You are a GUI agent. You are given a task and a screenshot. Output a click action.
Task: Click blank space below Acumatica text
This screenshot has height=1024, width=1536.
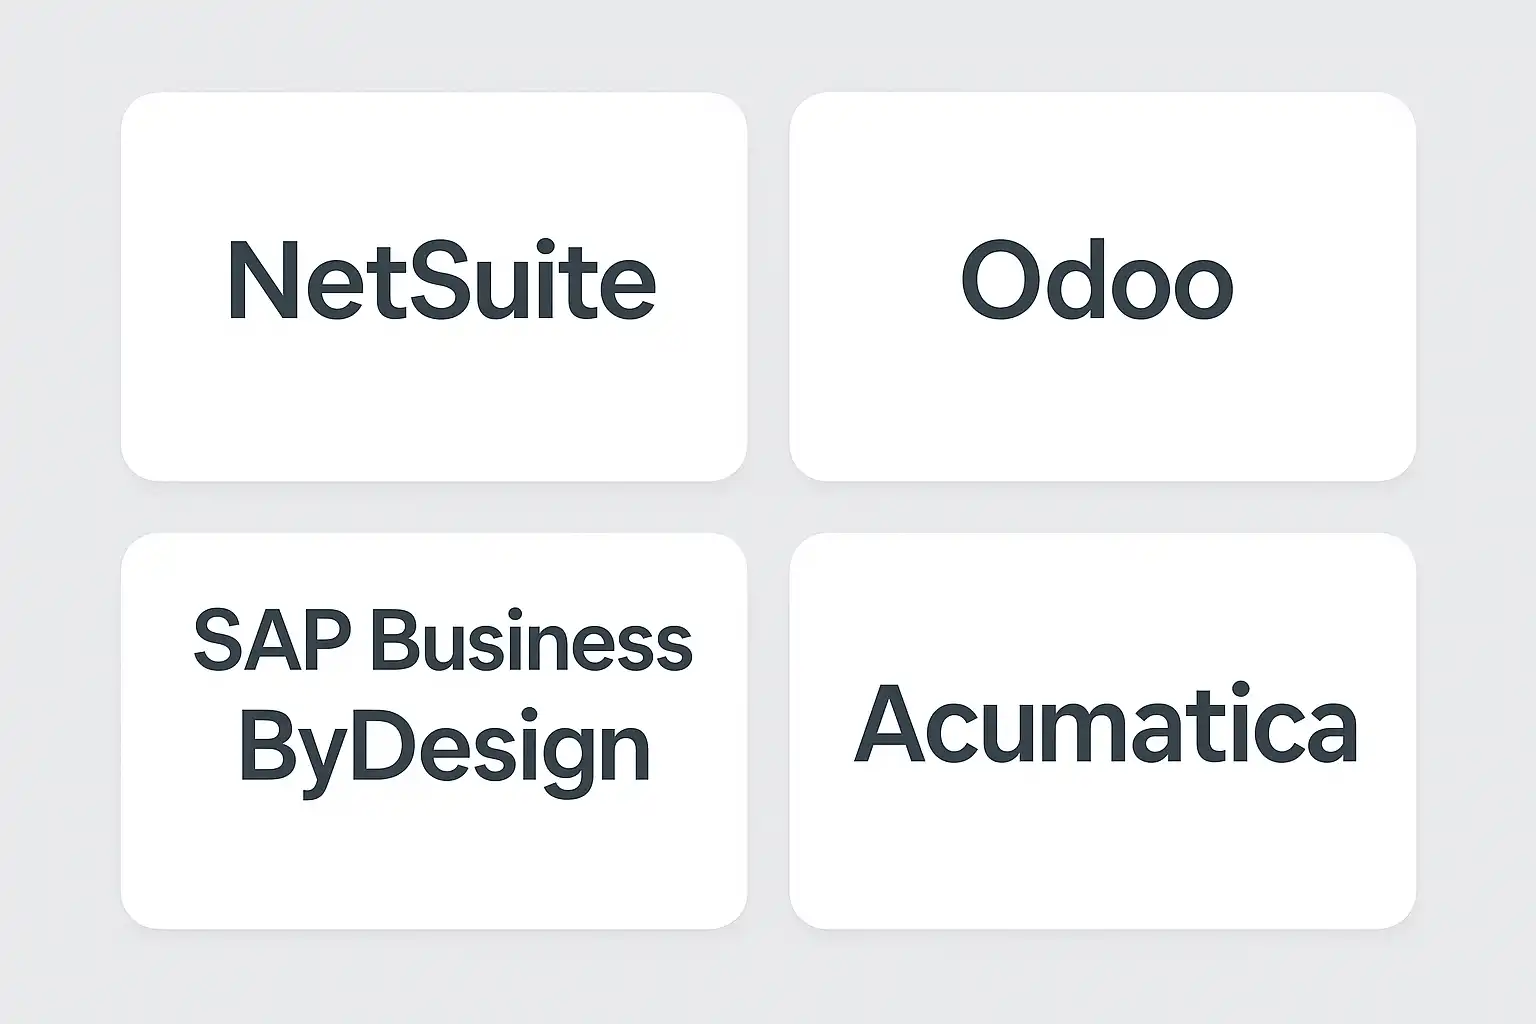point(1102,850)
